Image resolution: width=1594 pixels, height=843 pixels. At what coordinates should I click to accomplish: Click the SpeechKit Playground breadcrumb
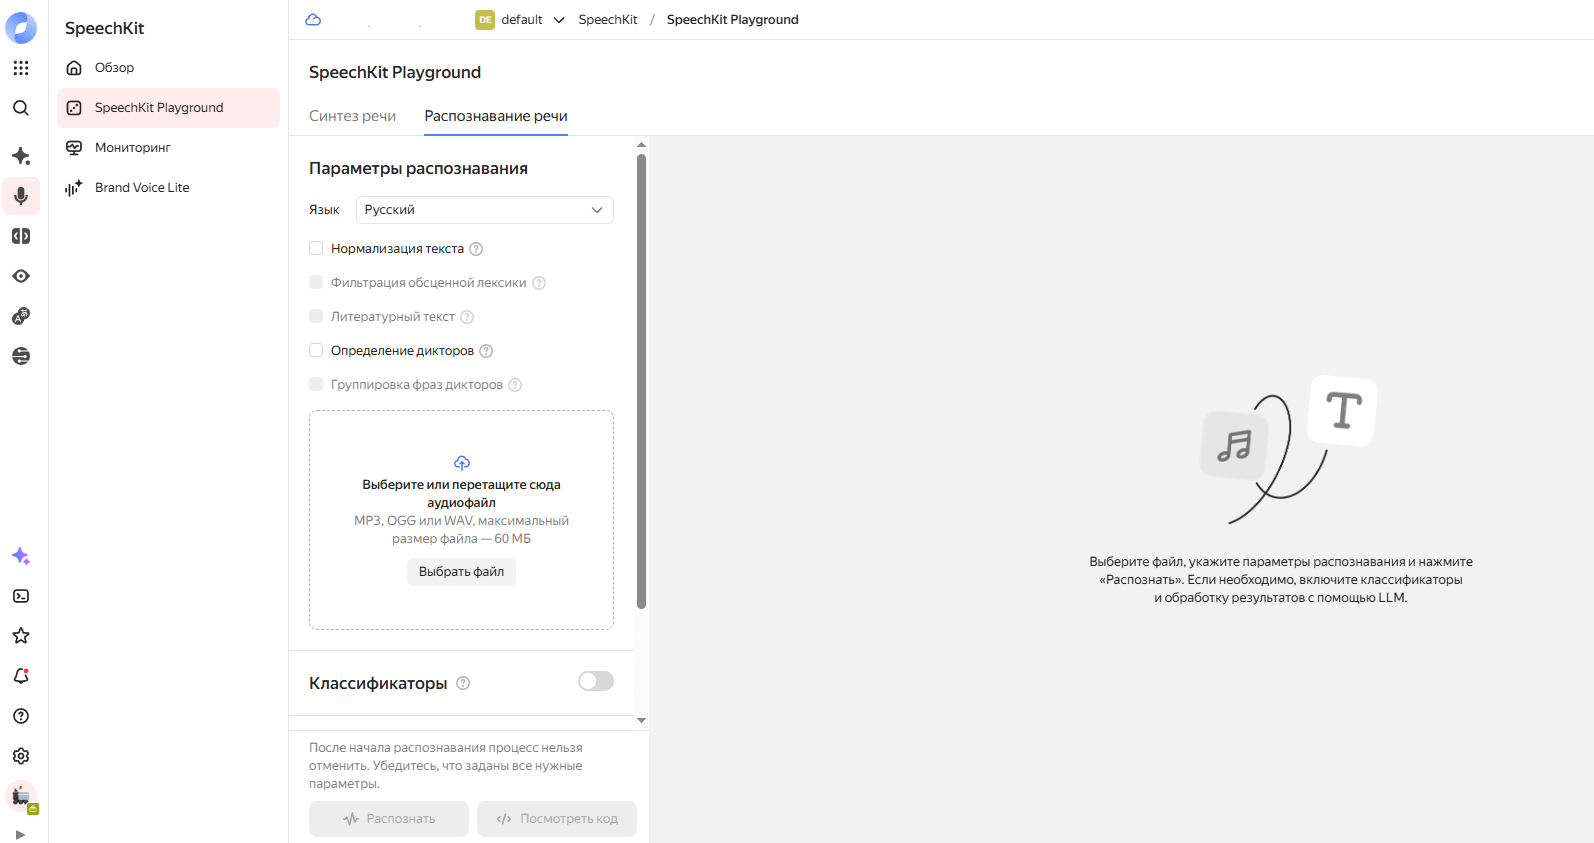(x=733, y=20)
